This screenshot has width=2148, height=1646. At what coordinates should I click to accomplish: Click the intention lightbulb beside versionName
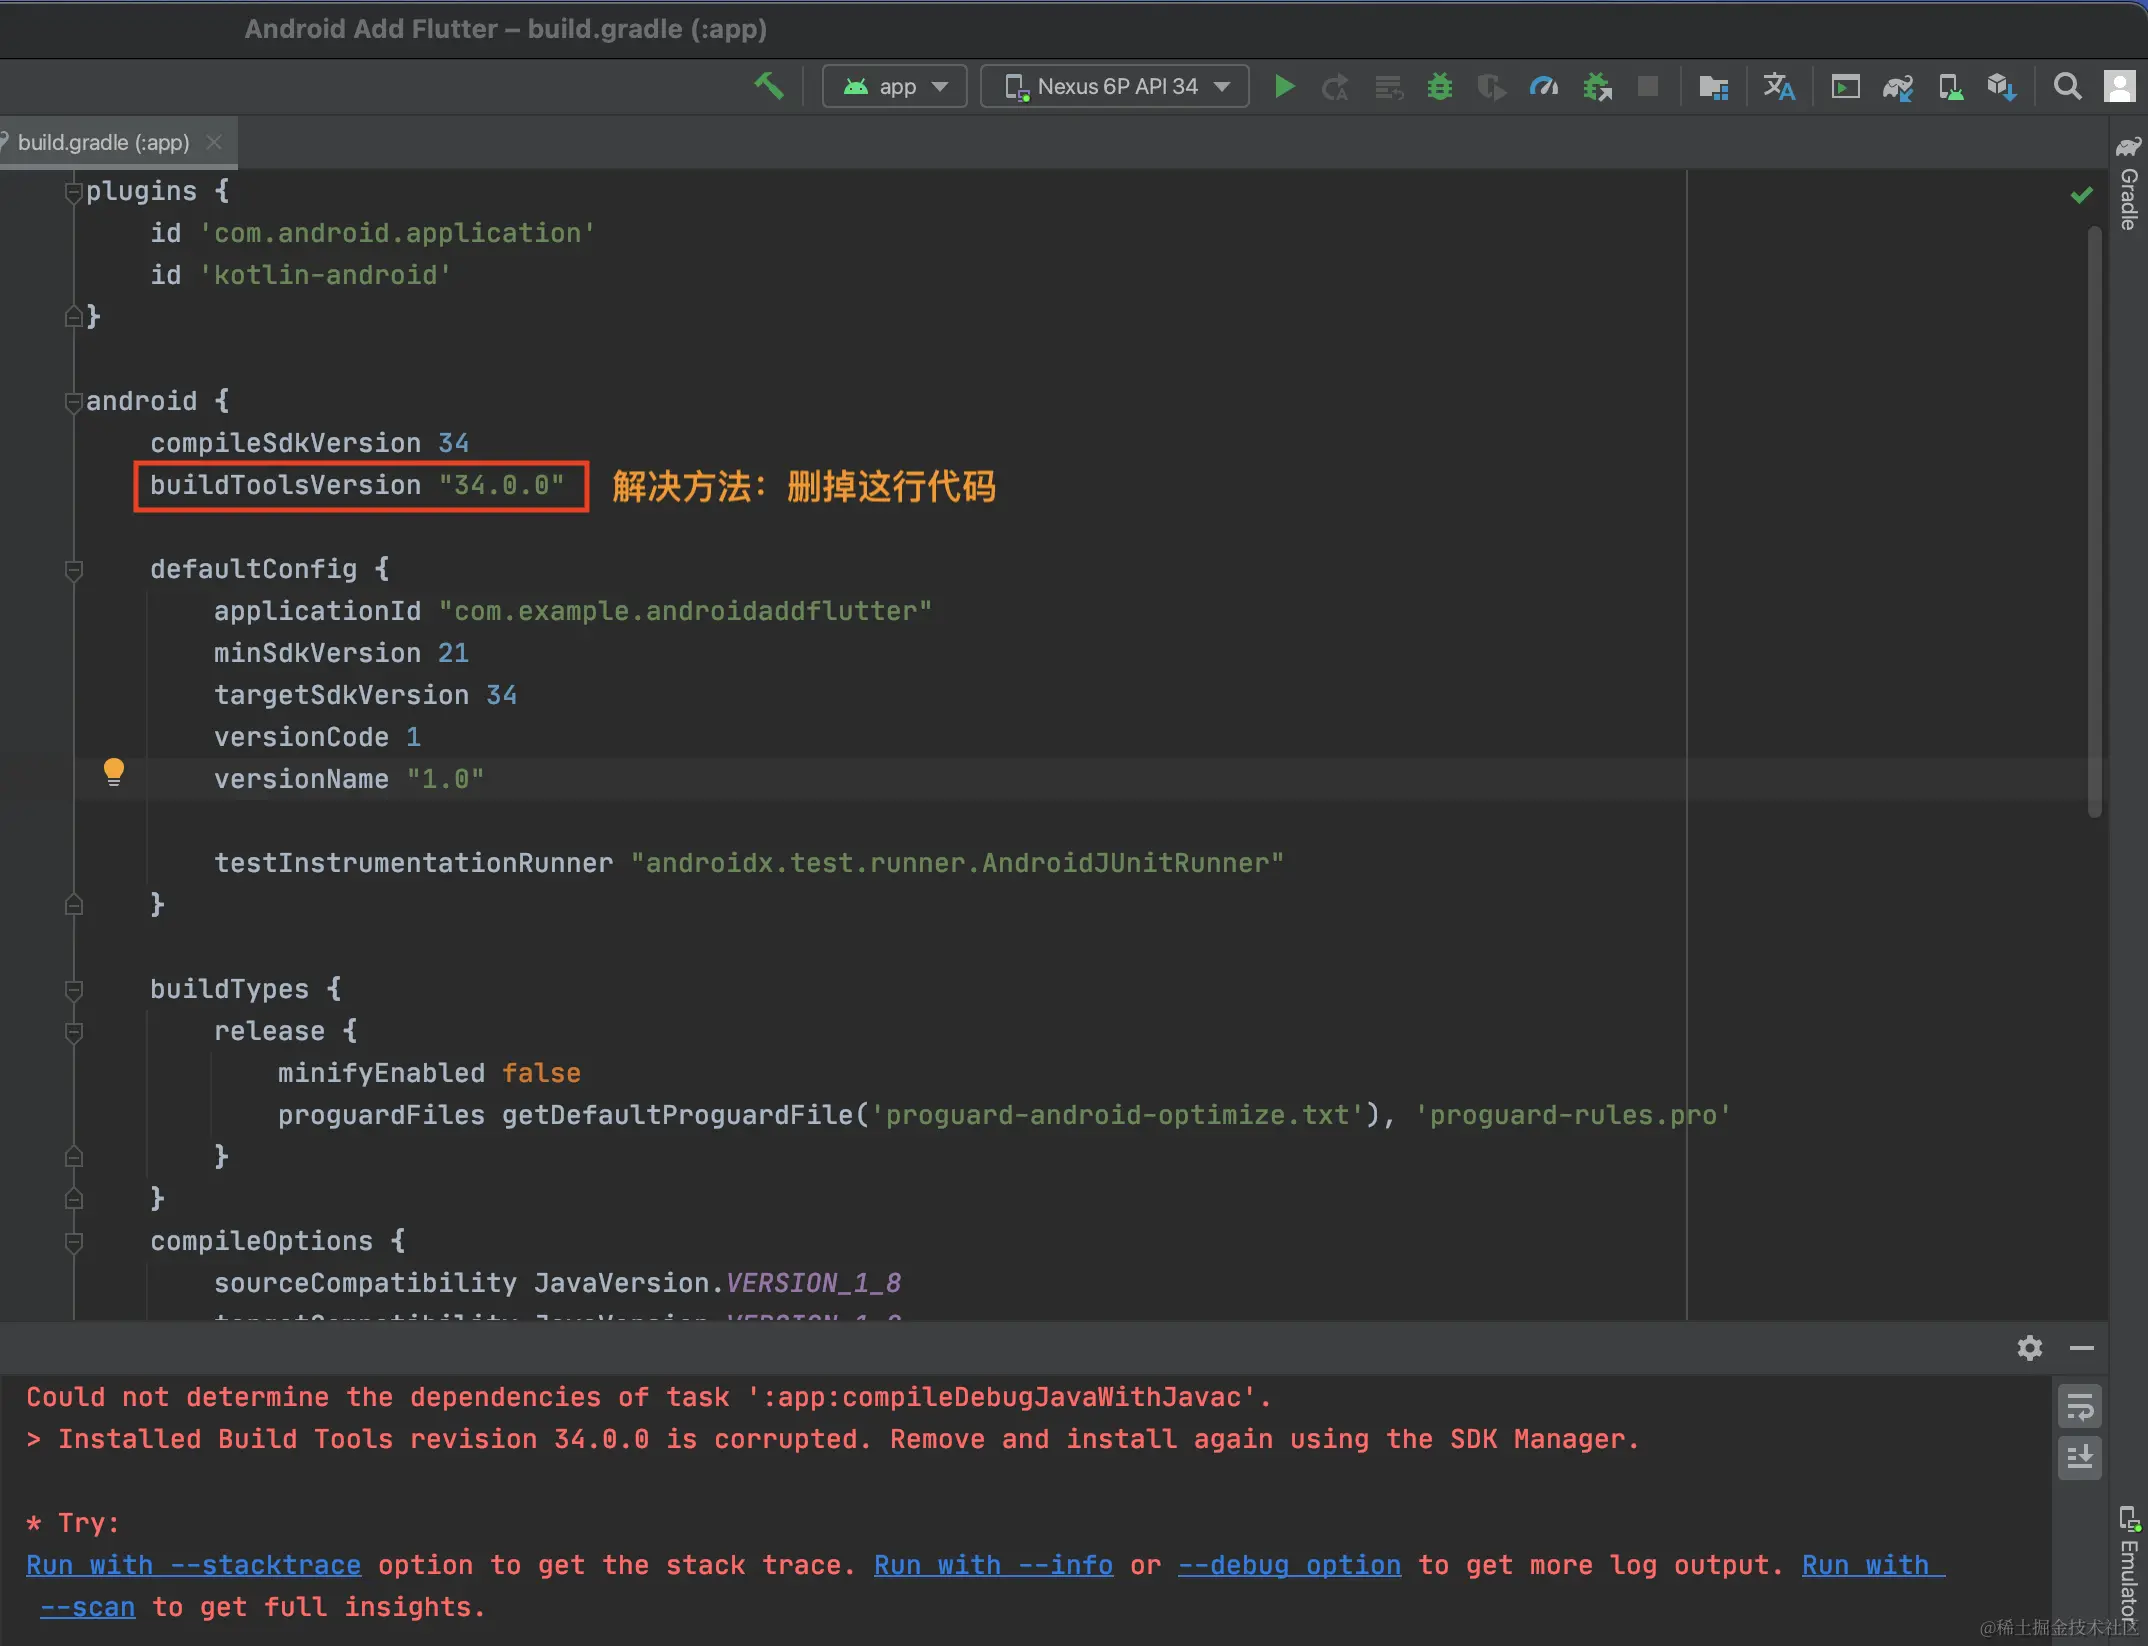pyautogui.click(x=114, y=771)
